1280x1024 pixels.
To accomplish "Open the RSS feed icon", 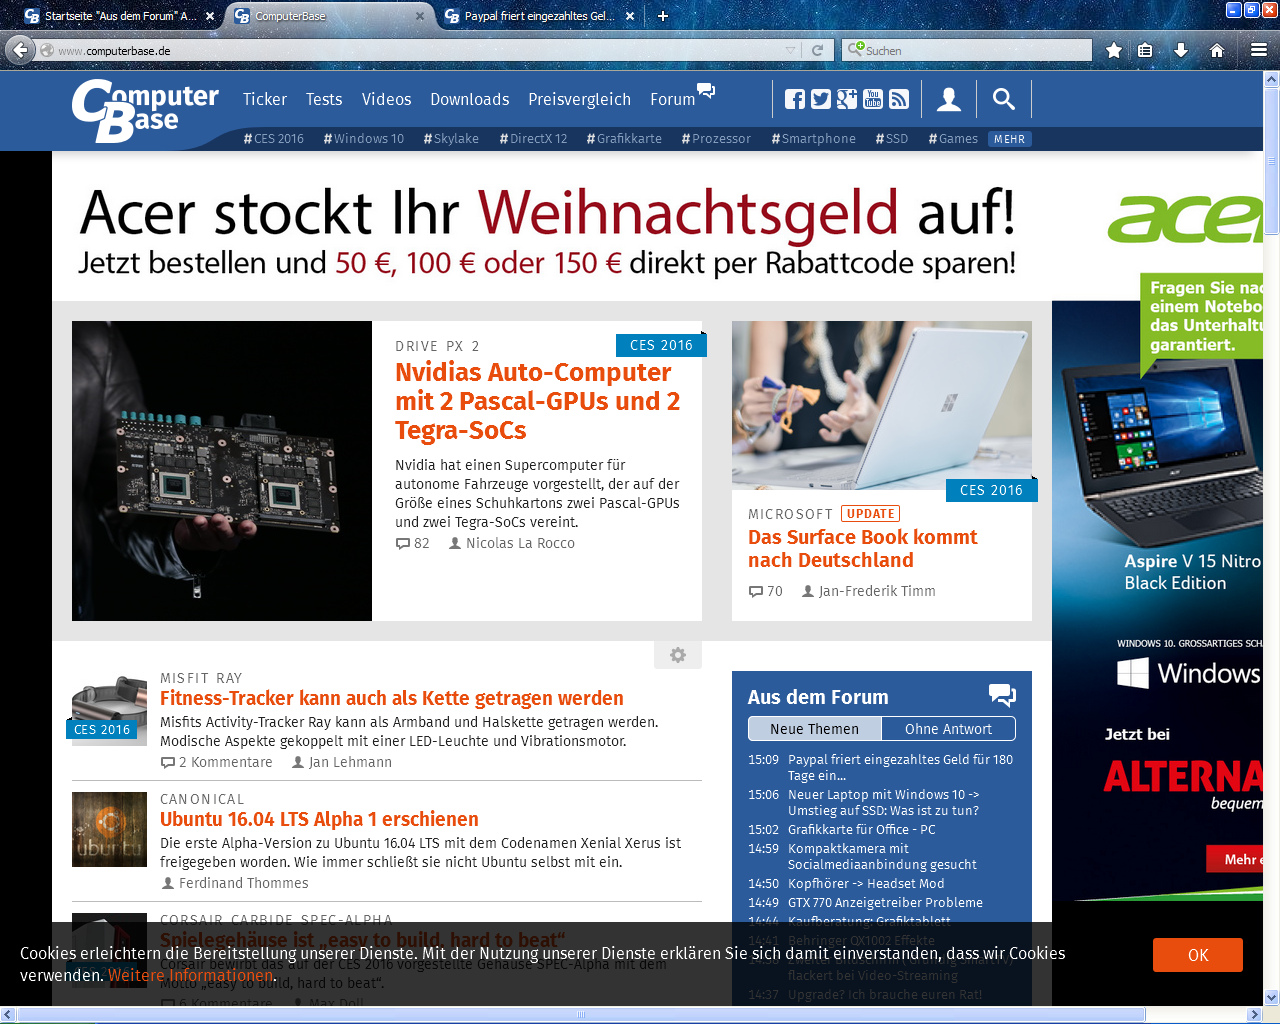I will 899,99.
